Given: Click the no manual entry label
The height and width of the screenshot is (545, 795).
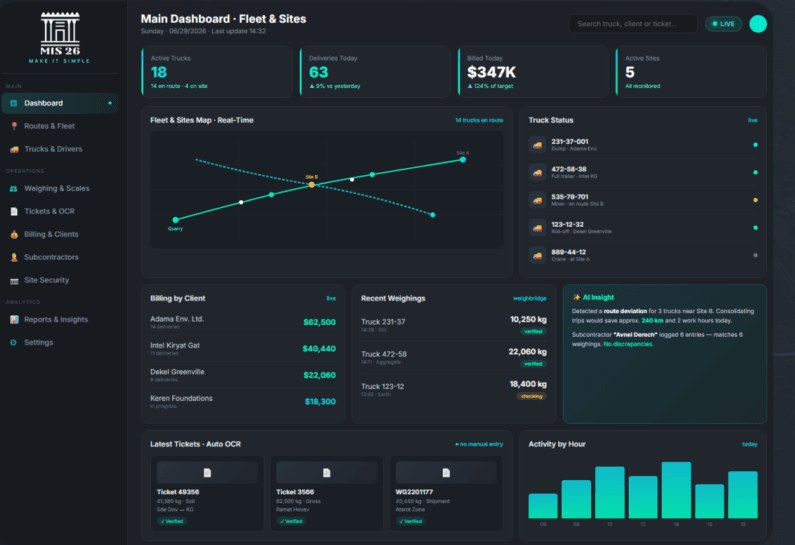Looking at the screenshot, I should pos(479,445).
